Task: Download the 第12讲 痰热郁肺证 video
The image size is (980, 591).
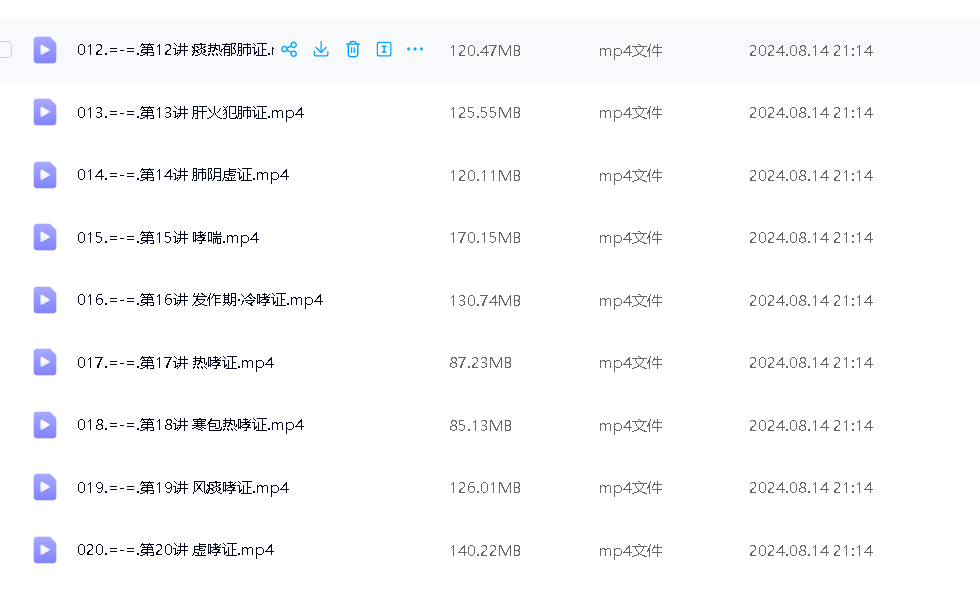Action: (x=321, y=49)
